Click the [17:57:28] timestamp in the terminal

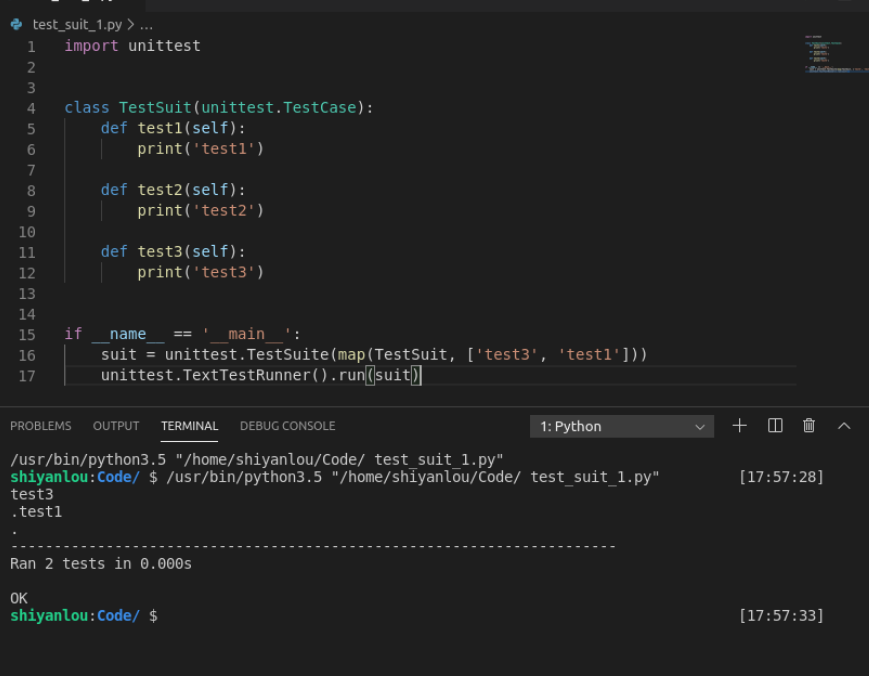pos(781,477)
